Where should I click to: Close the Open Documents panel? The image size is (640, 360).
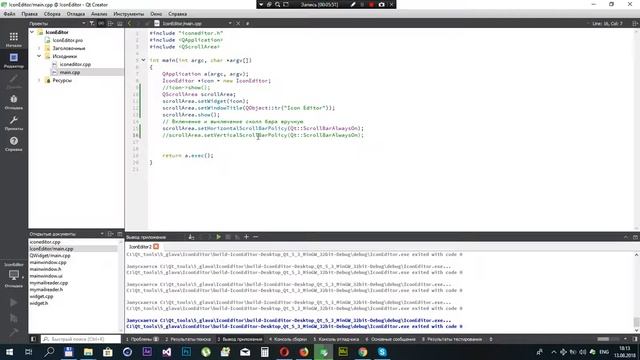point(120,234)
